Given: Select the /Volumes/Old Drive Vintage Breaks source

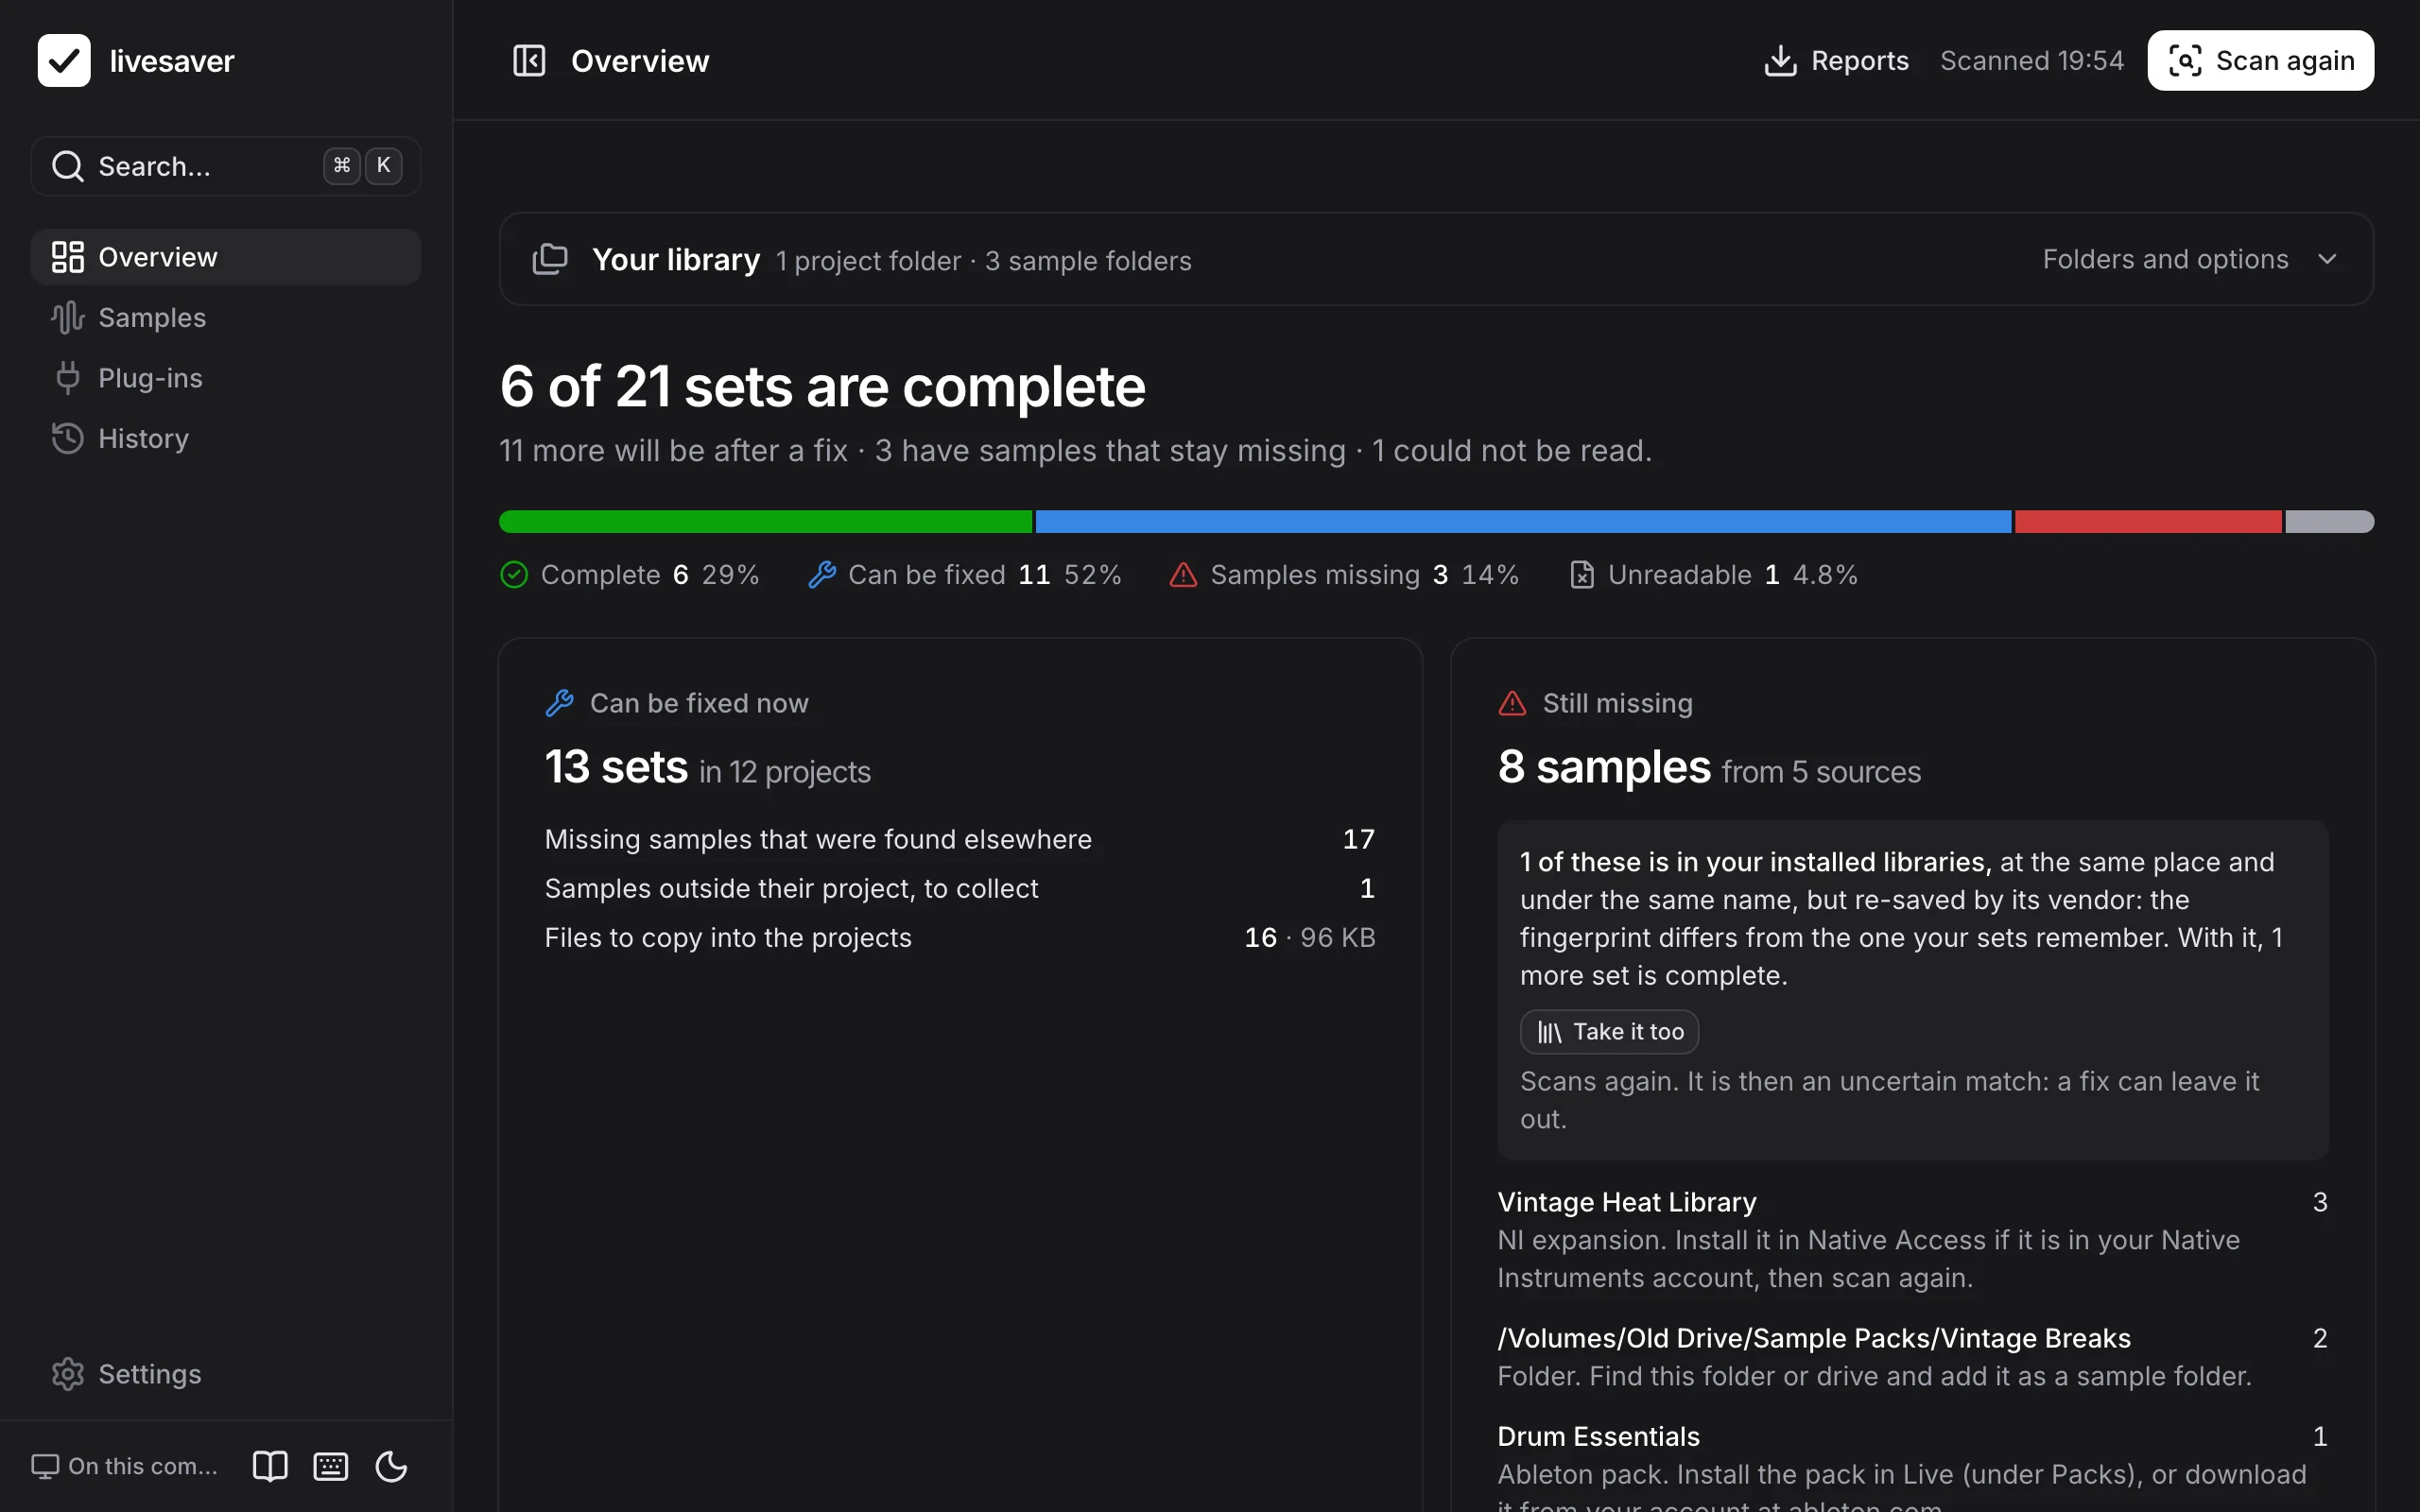Looking at the screenshot, I should (x=1912, y=1357).
